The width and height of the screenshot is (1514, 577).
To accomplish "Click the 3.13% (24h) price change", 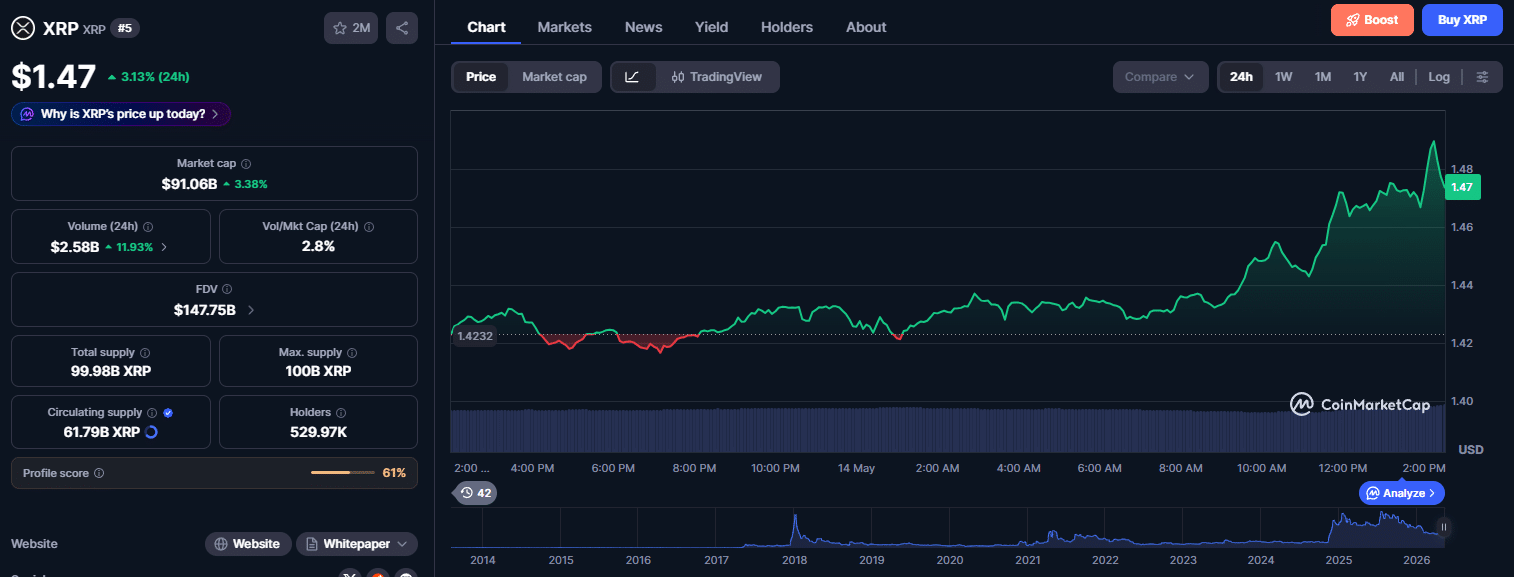I will pyautogui.click(x=148, y=77).
